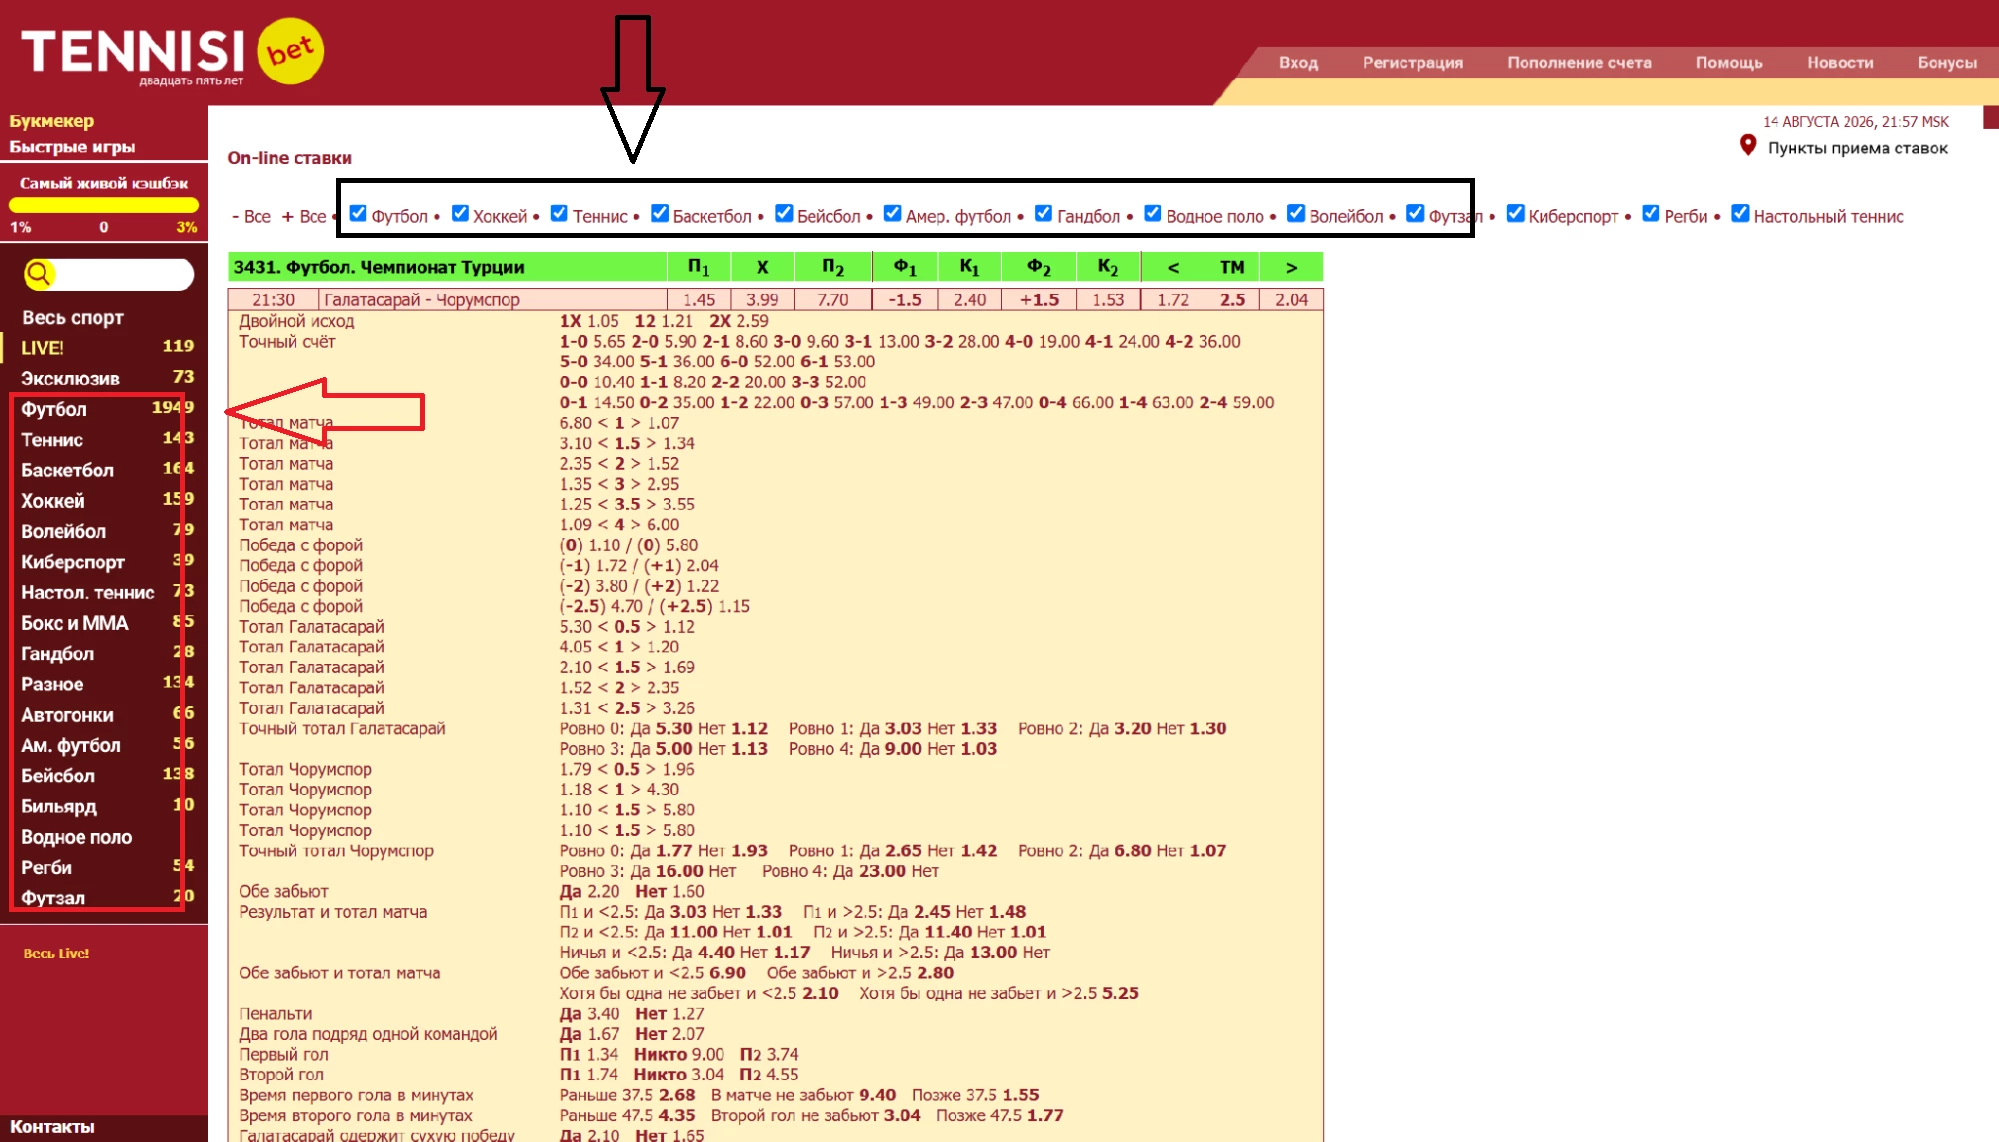Open the Новости section
The height and width of the screenshot is (1142, 1999).
point(1840,62)
